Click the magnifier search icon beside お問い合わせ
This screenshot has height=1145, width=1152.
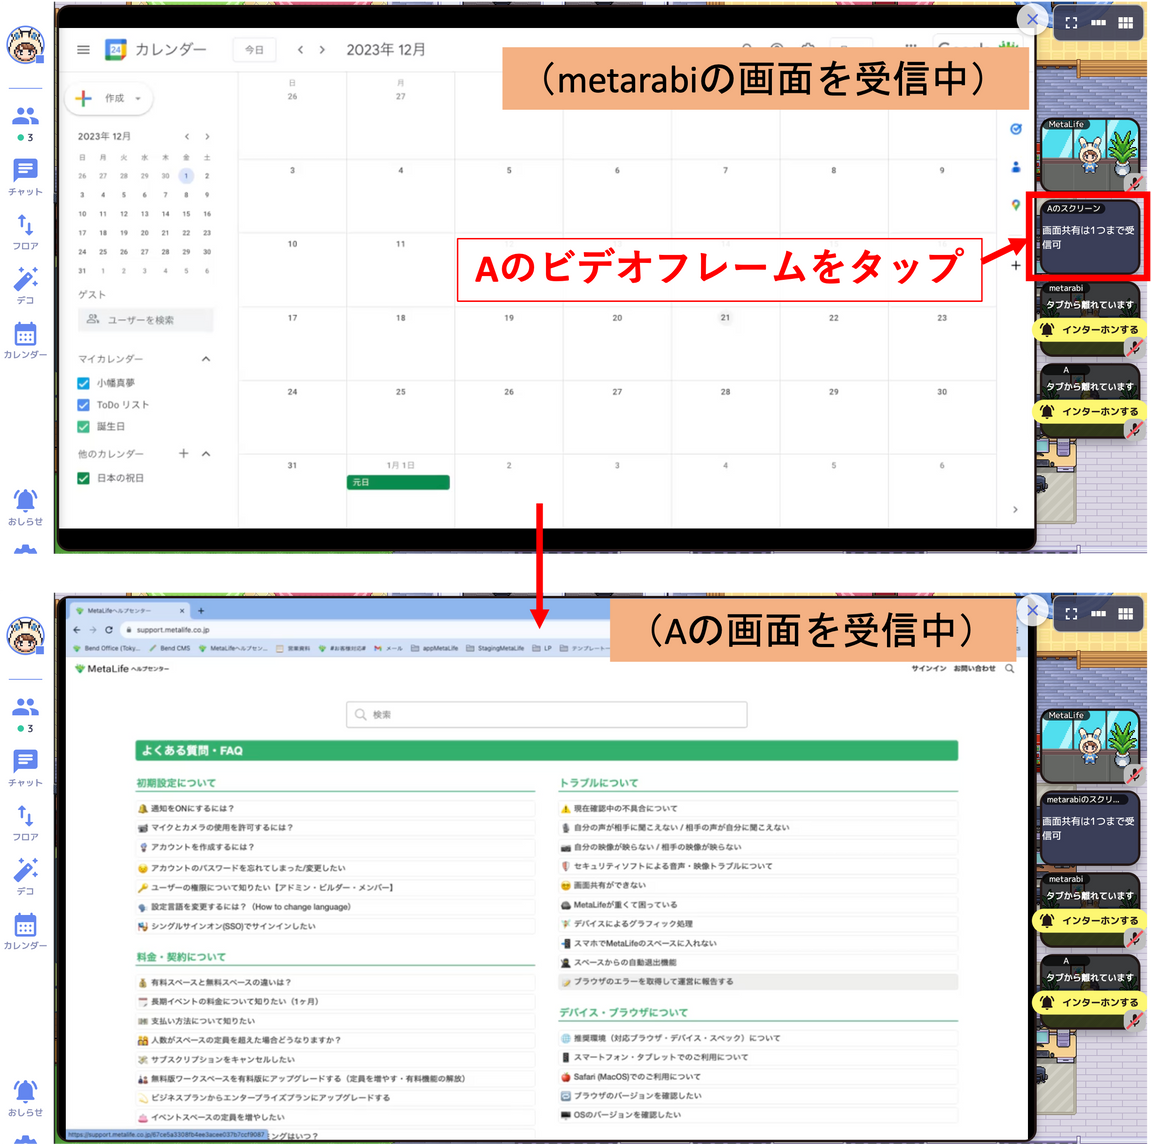tap(1009, 669)
